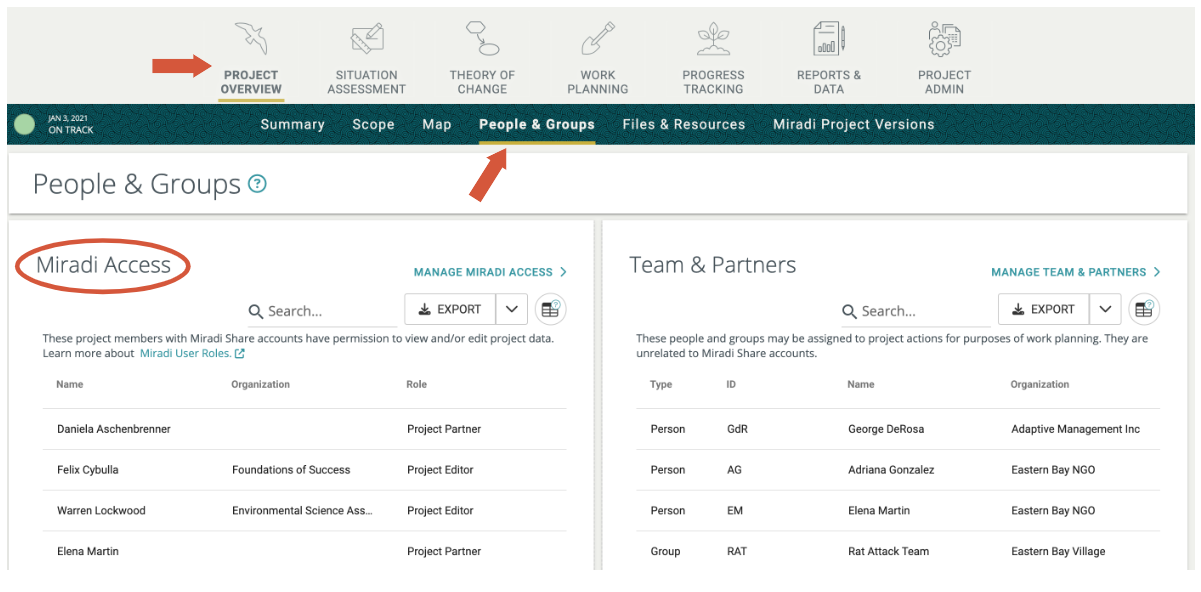Image resolution: width=1201 pixels, height=592 pixels.
Task: Open Work Planning shovel icon
Action: pyautogui.click(x=597, y=40)
